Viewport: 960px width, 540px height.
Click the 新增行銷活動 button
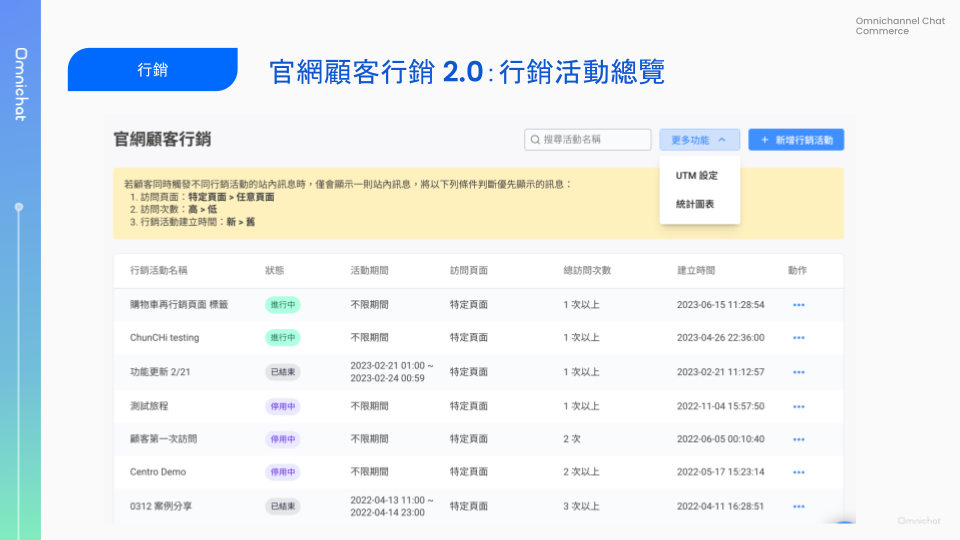796,140
